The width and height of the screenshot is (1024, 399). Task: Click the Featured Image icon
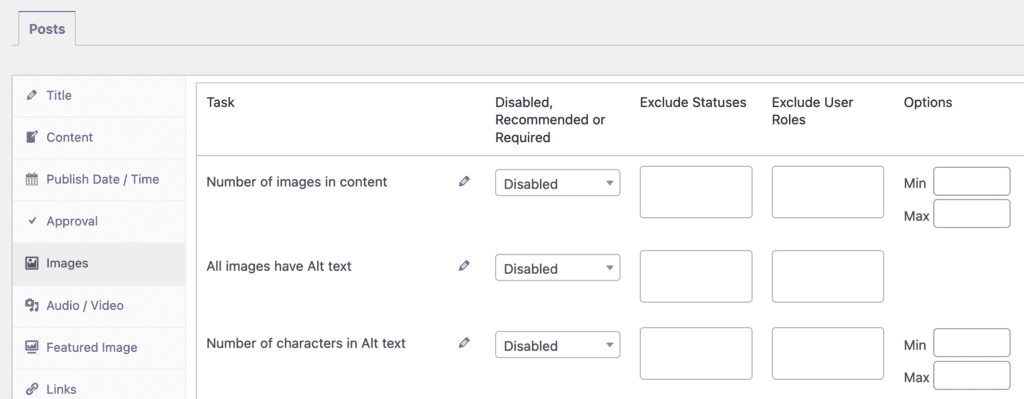(31, 347)
